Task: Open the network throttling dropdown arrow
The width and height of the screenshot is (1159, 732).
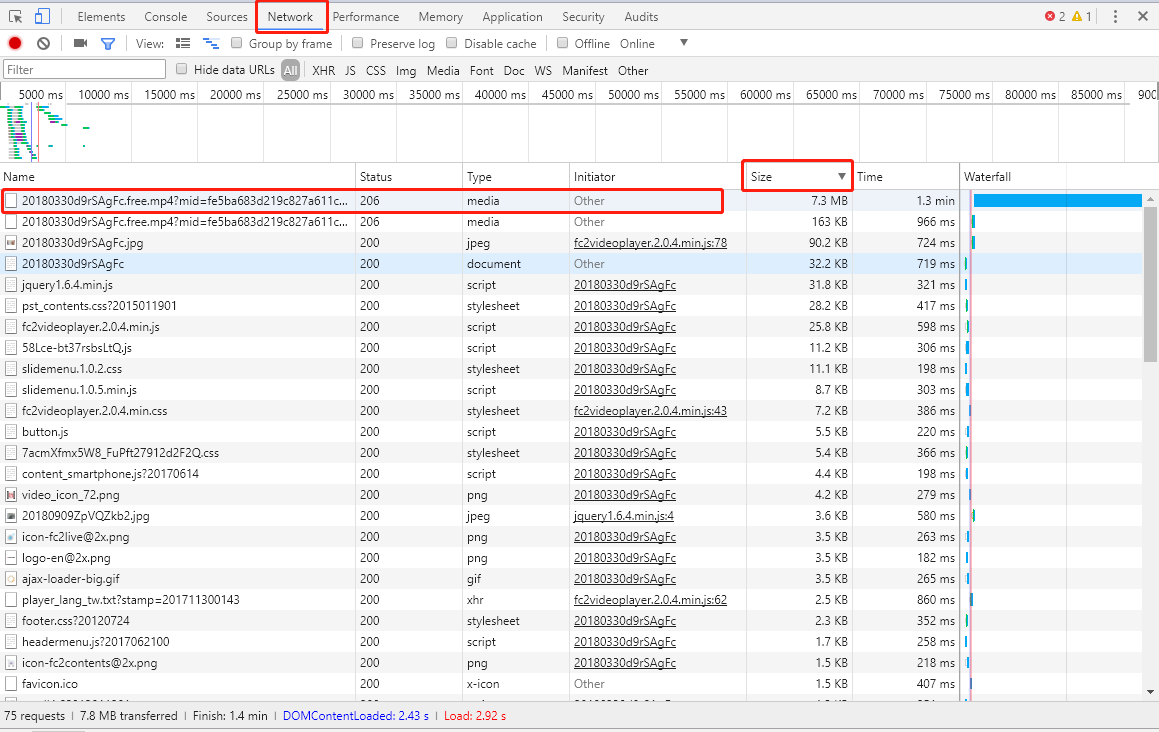Action: pos(684,43)
